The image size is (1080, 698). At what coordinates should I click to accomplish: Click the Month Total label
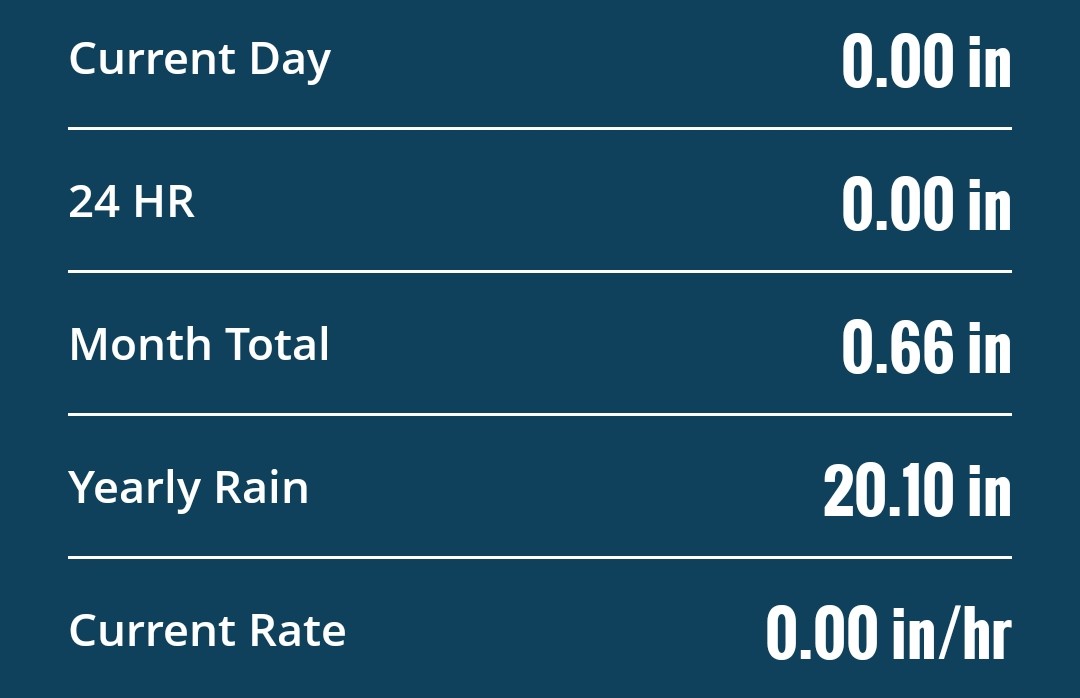click(199, 344)
